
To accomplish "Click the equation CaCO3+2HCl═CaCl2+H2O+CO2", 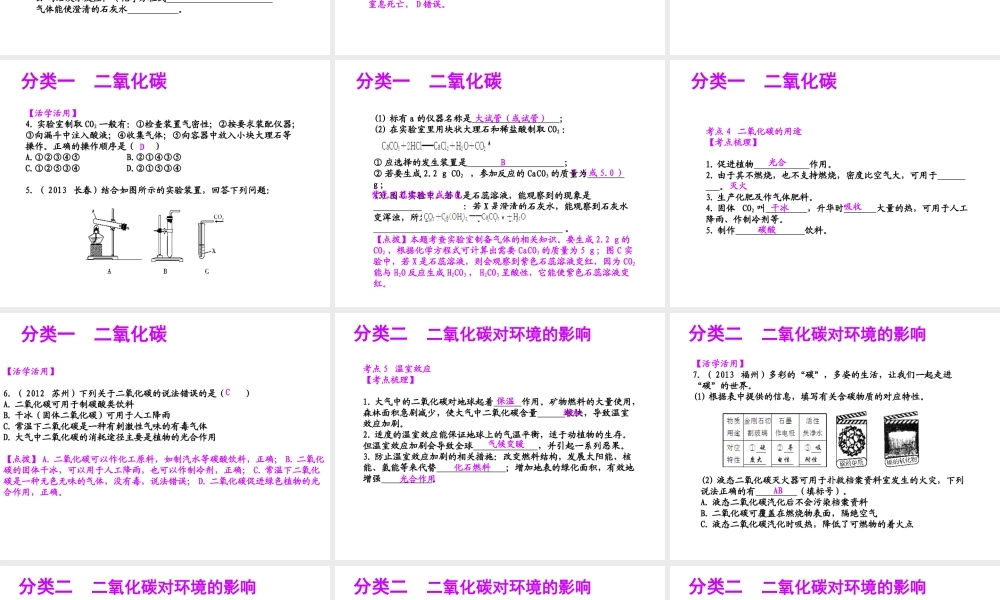I will point(436,146).
